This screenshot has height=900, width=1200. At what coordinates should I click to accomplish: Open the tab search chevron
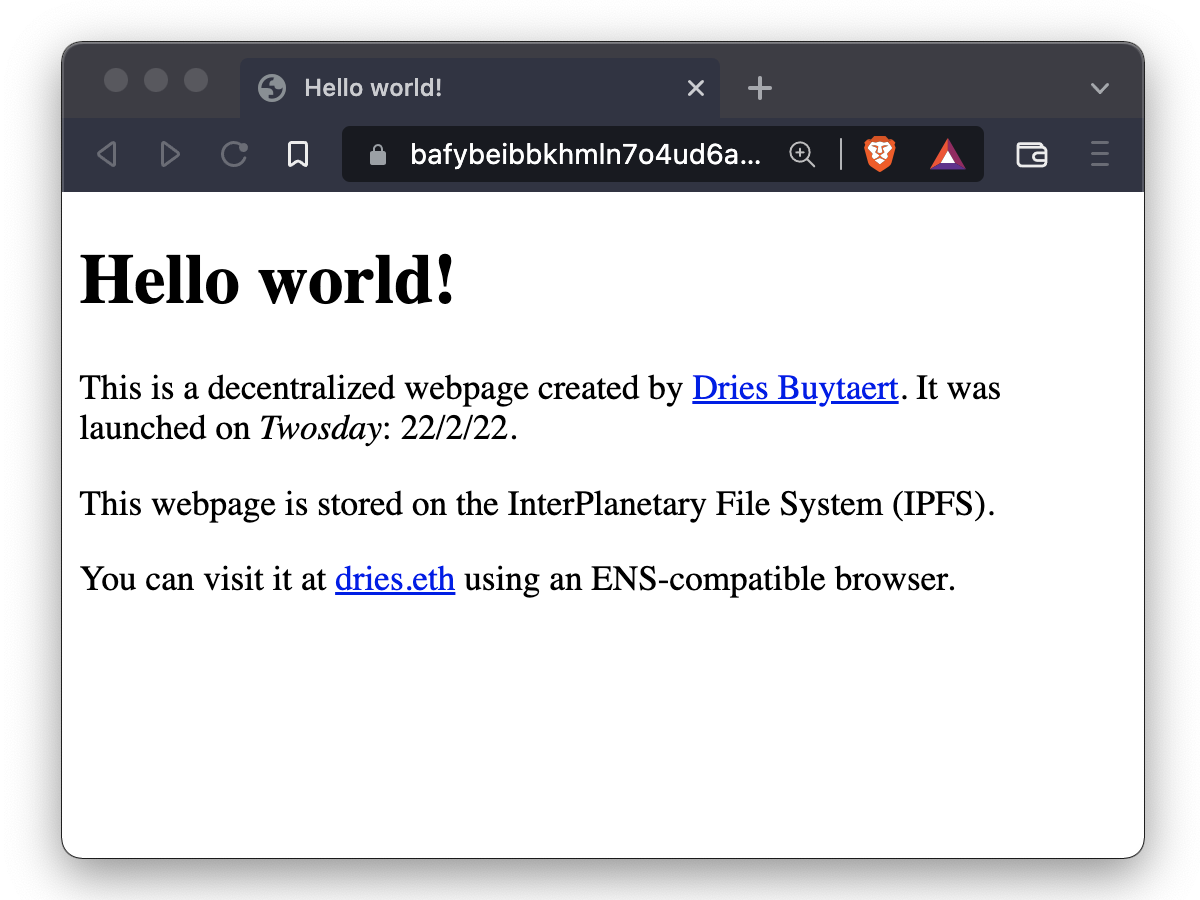(x=1100, y=88)
